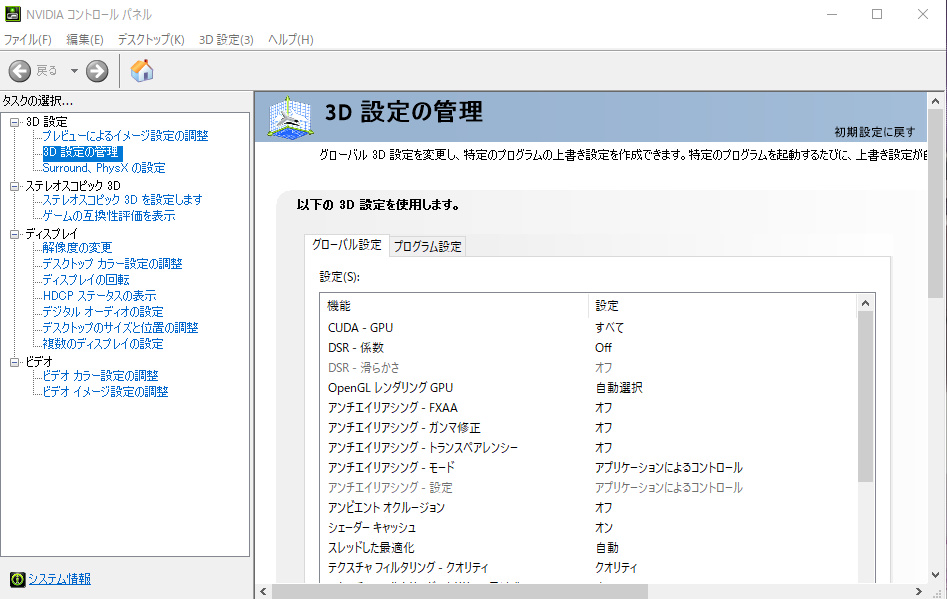Select the アンチエイリアシング - トランスペアレンシー row

pos(588,447)
